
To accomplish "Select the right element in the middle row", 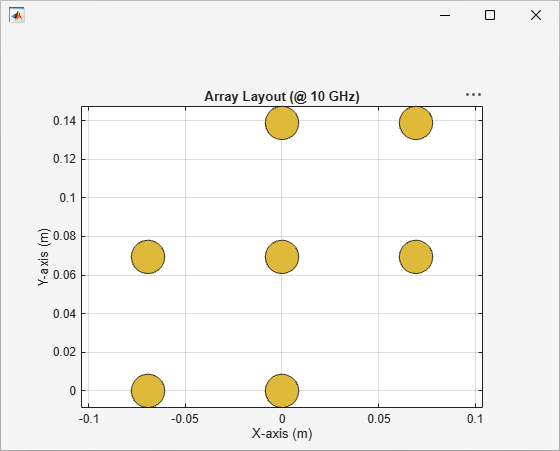I will point(416,257).
